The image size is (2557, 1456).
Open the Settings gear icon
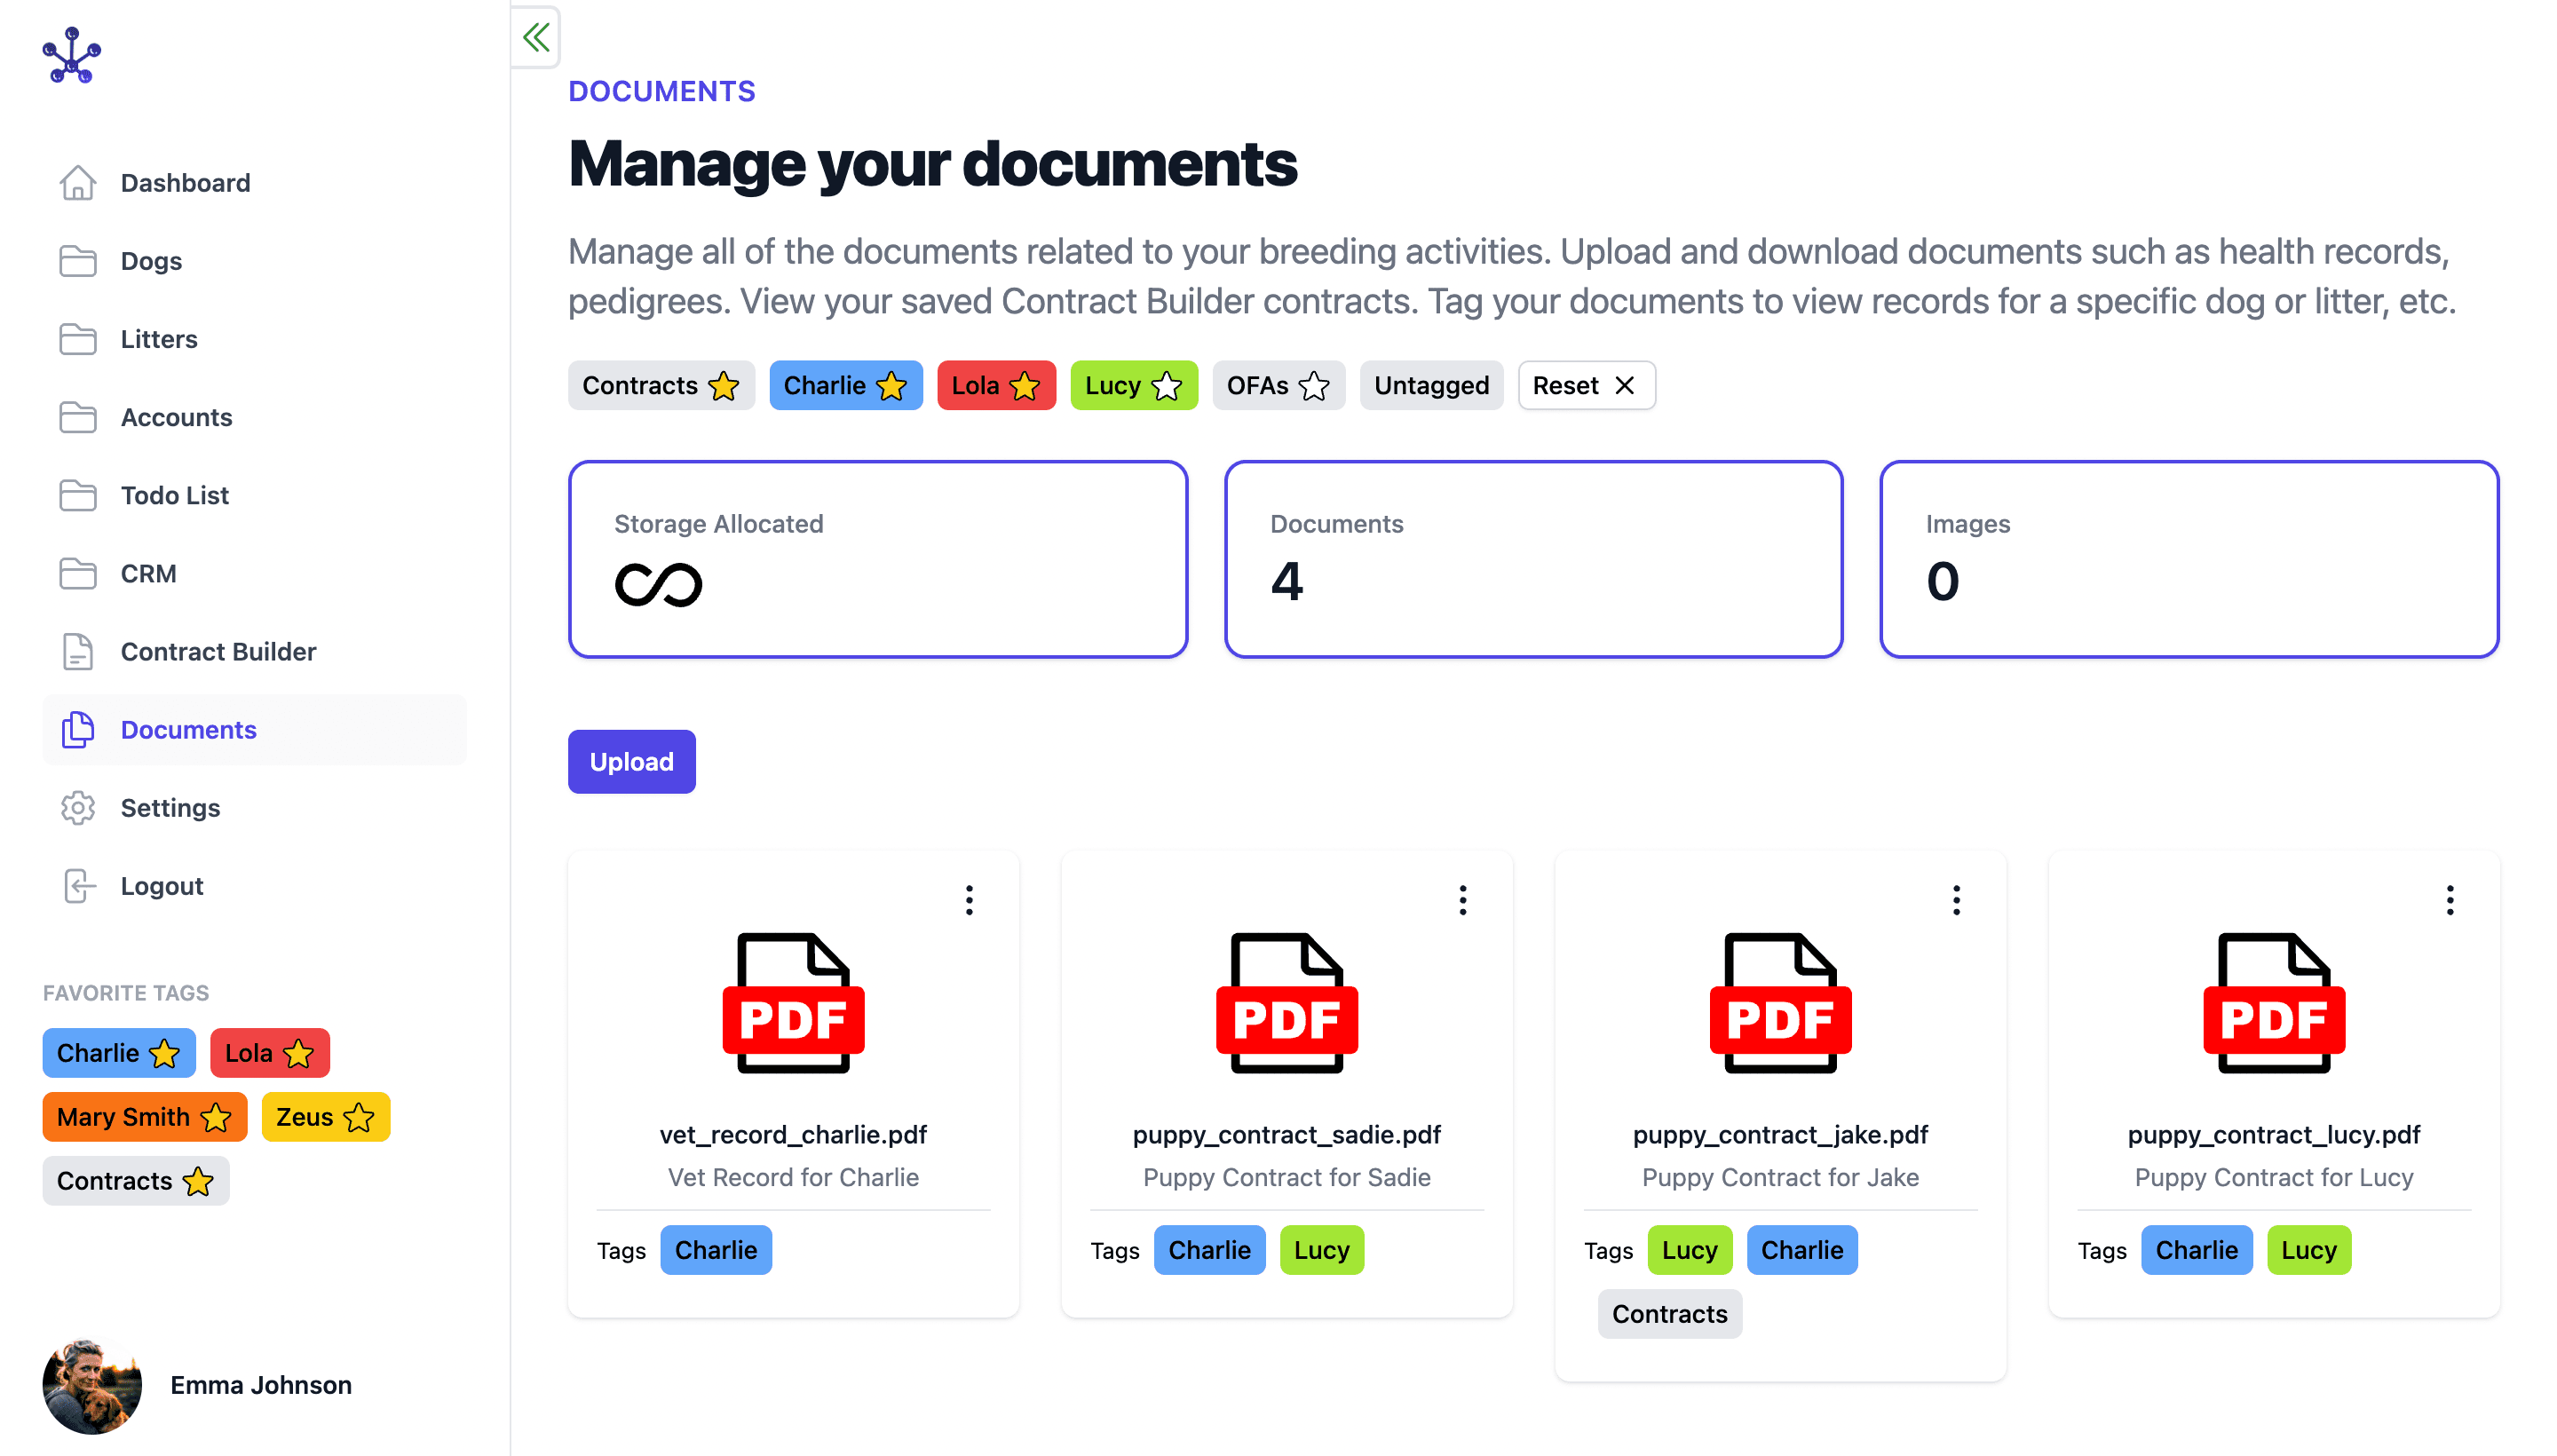tap(78, 807)
